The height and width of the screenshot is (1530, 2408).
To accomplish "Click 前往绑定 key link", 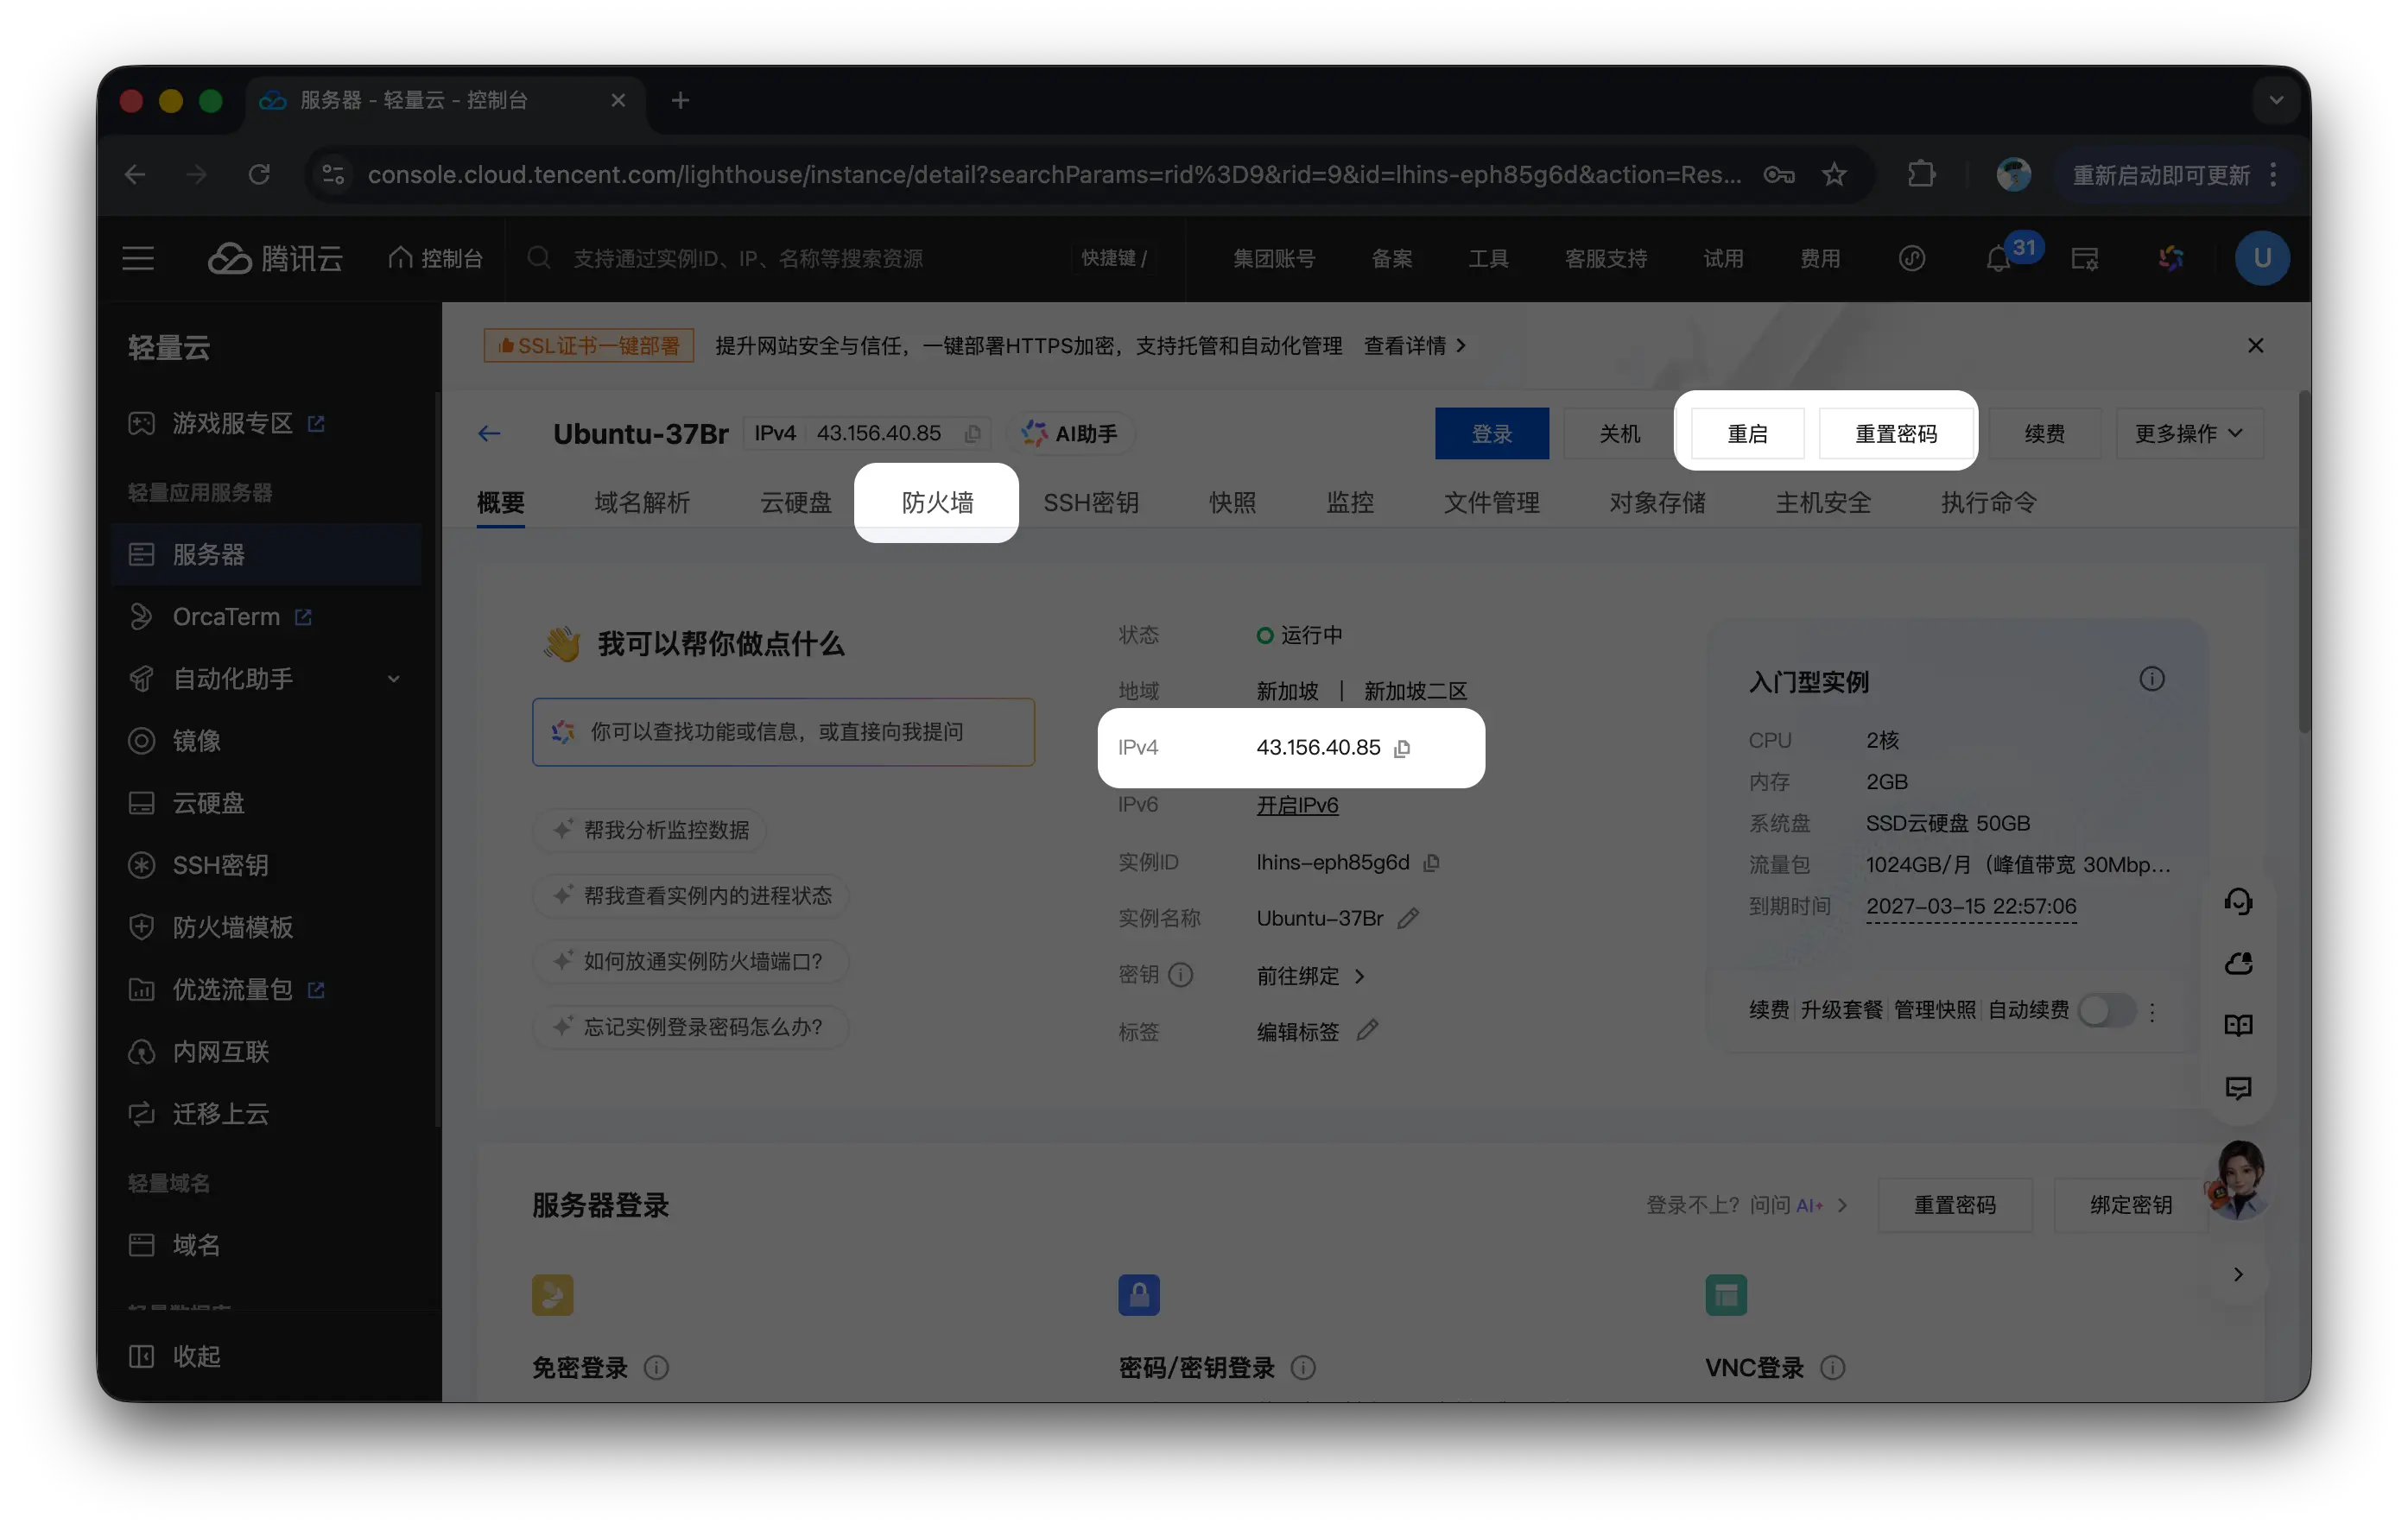I will point(1310,976).
